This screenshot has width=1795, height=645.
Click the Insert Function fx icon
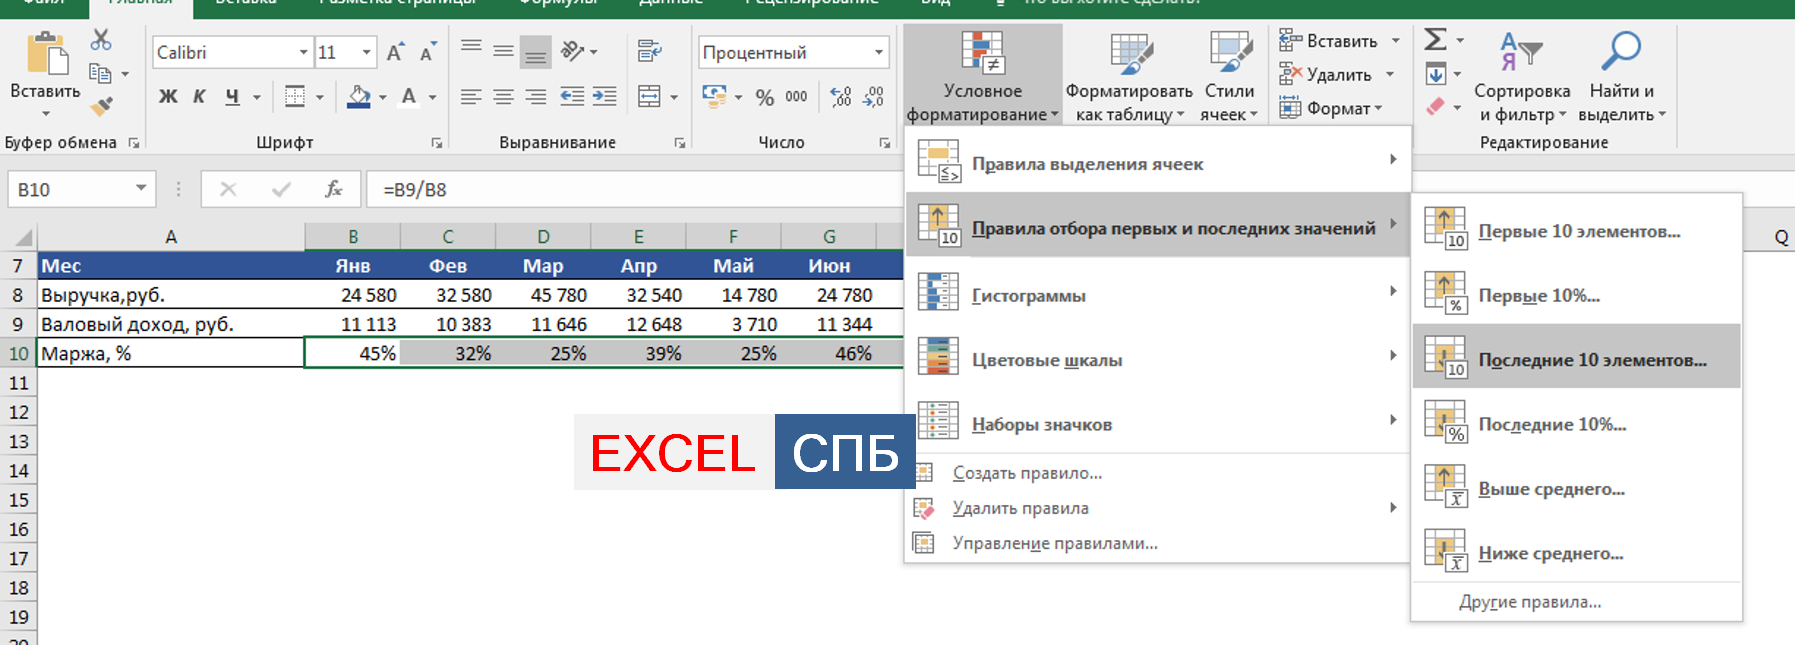point(333,189)
